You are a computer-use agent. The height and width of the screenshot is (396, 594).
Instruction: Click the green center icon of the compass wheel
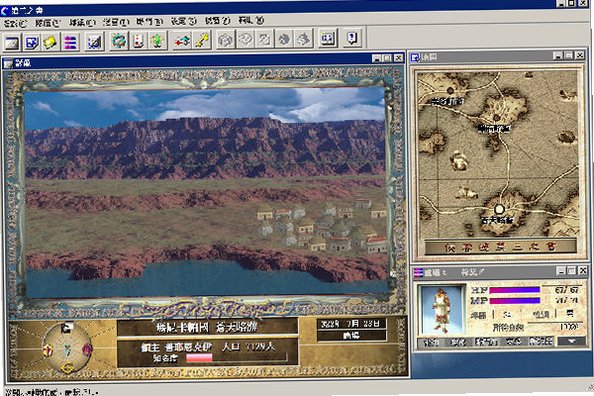(x=67, y=349)
